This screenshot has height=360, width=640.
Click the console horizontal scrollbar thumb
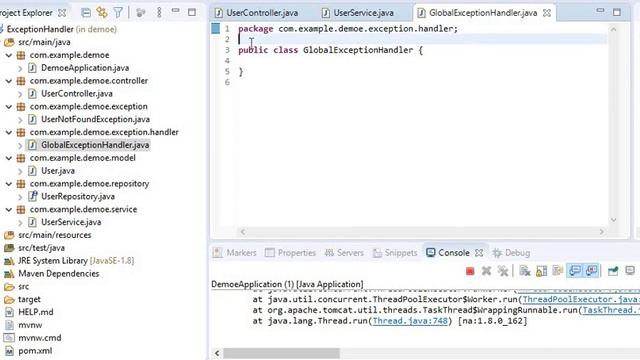tap(281, 353)
